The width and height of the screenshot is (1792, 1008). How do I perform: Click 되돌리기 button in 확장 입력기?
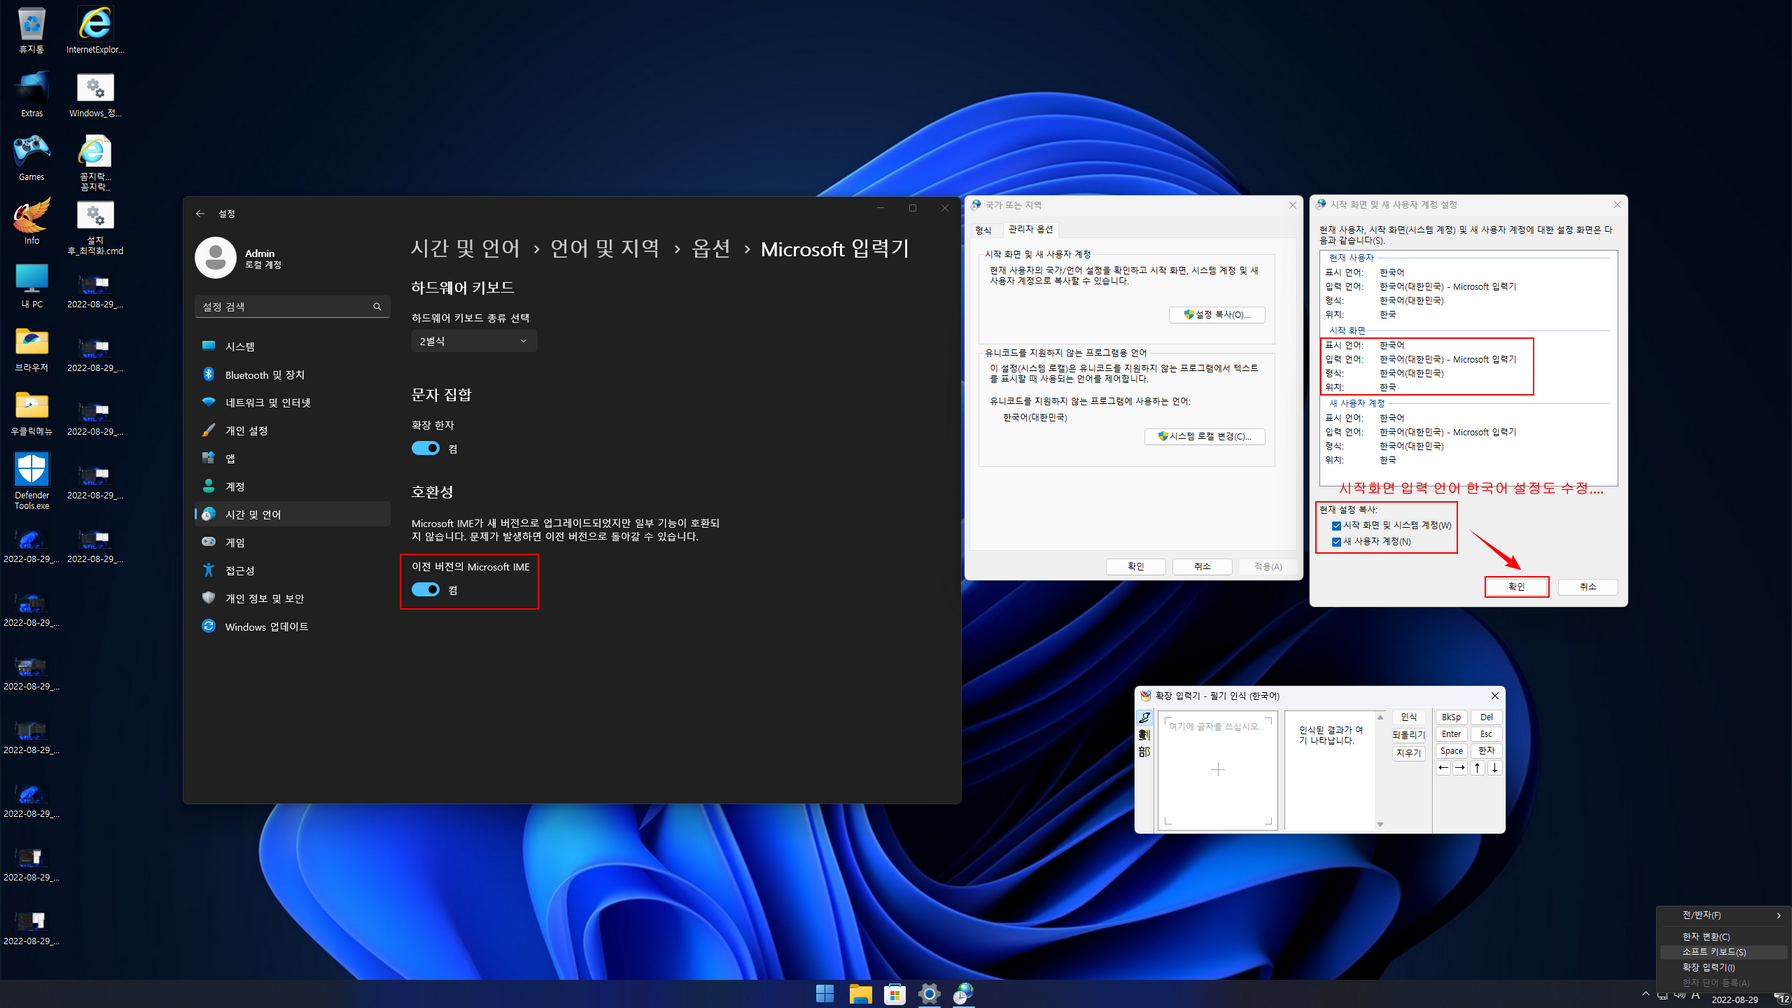(1409, 735)
